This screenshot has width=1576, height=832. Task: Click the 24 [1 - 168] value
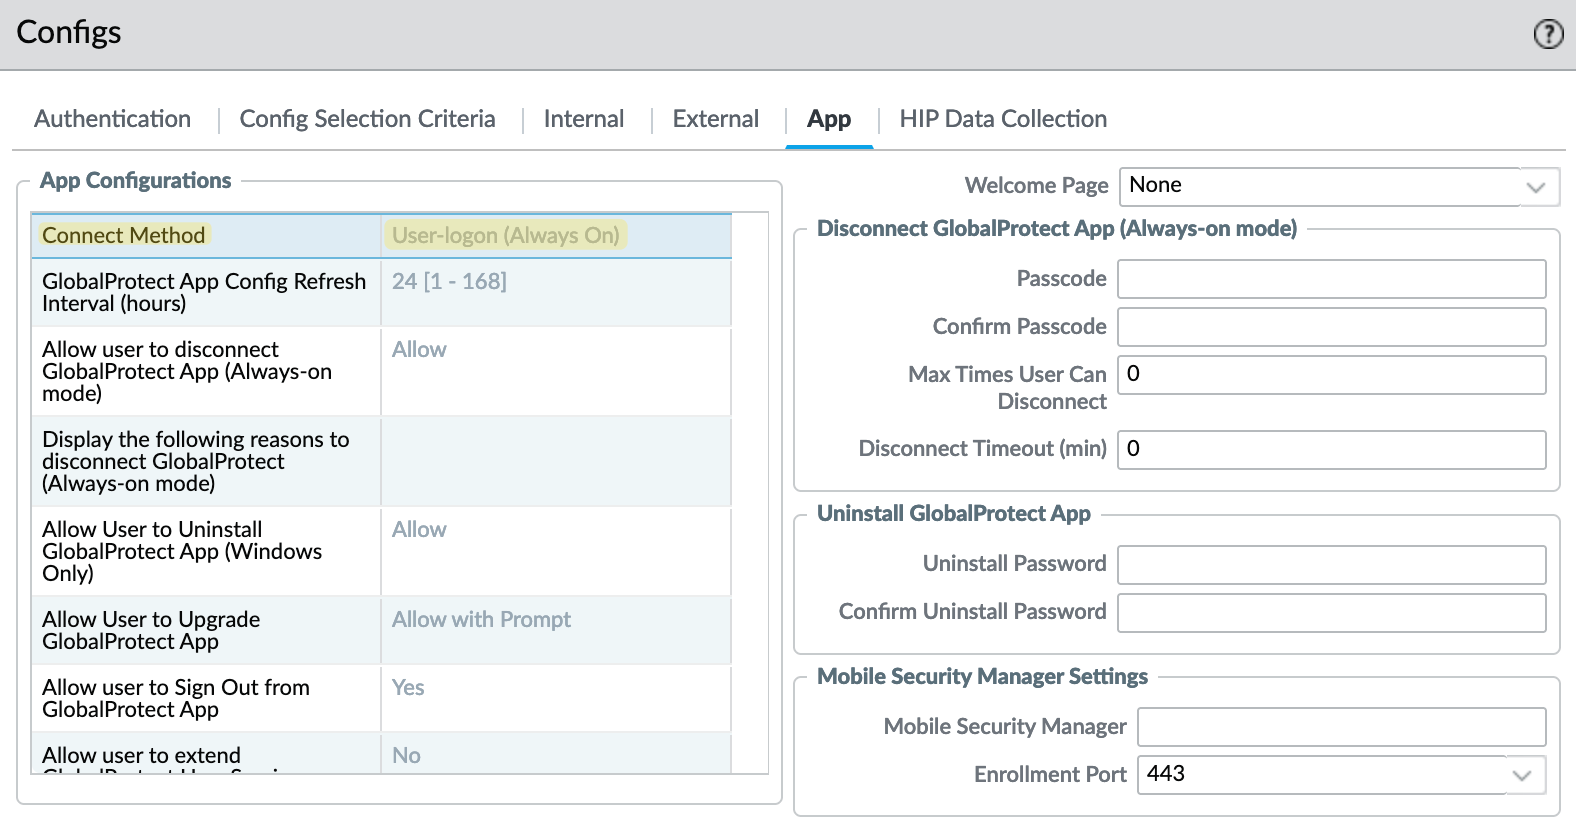pyautogui.click(x=449, y=281)
